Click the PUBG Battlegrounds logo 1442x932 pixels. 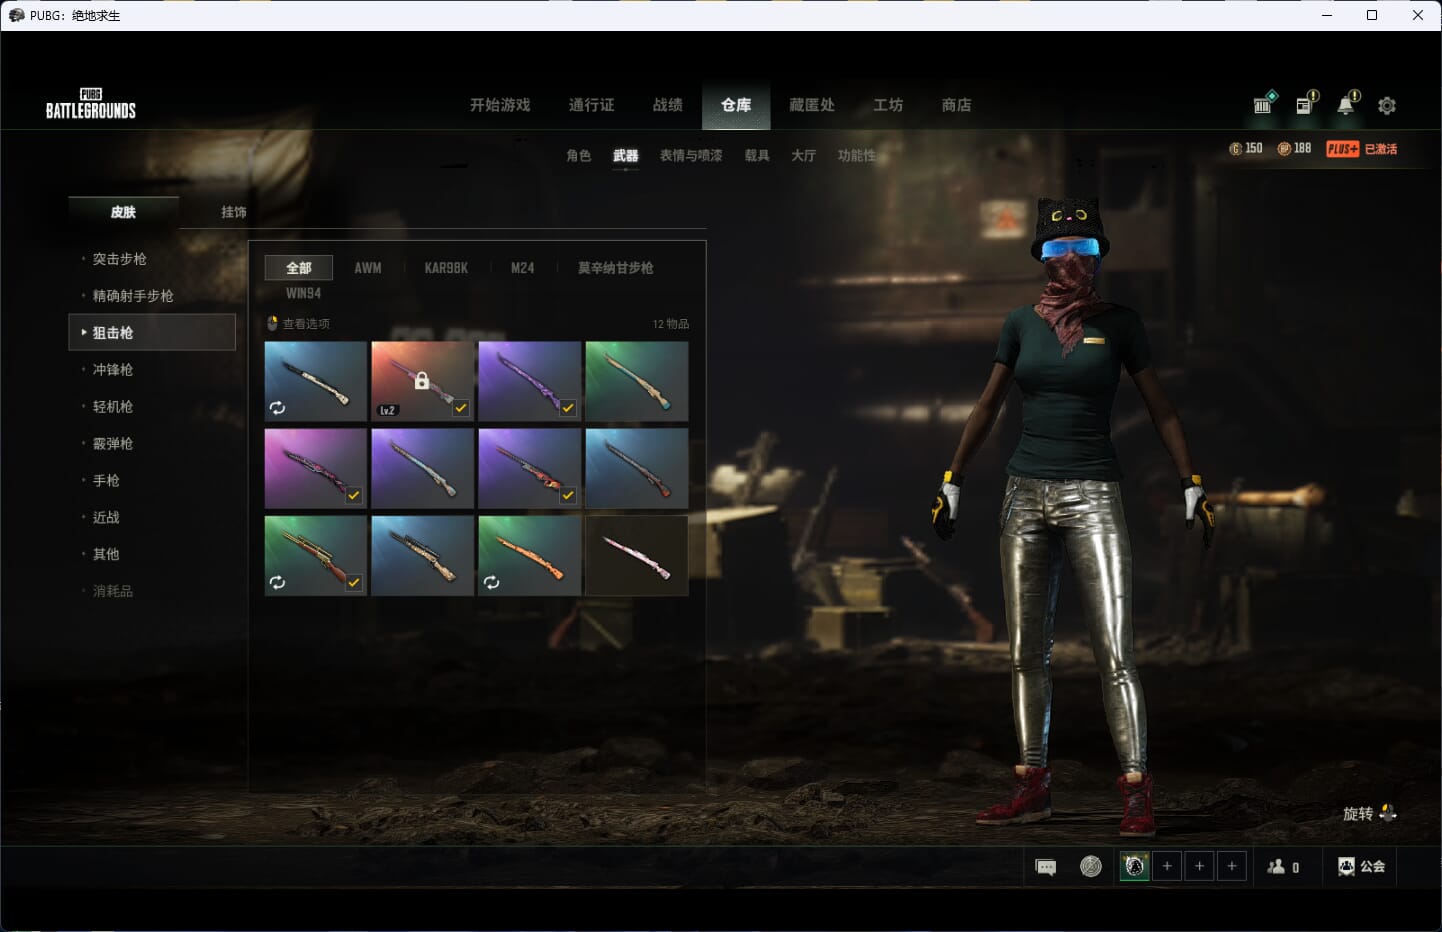point(91,104)
